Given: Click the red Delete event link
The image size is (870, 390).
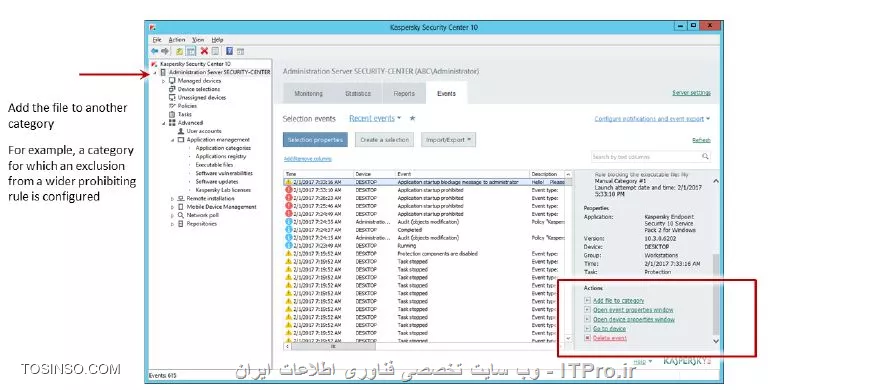Looking at the screenshot, I should (610, 338).
